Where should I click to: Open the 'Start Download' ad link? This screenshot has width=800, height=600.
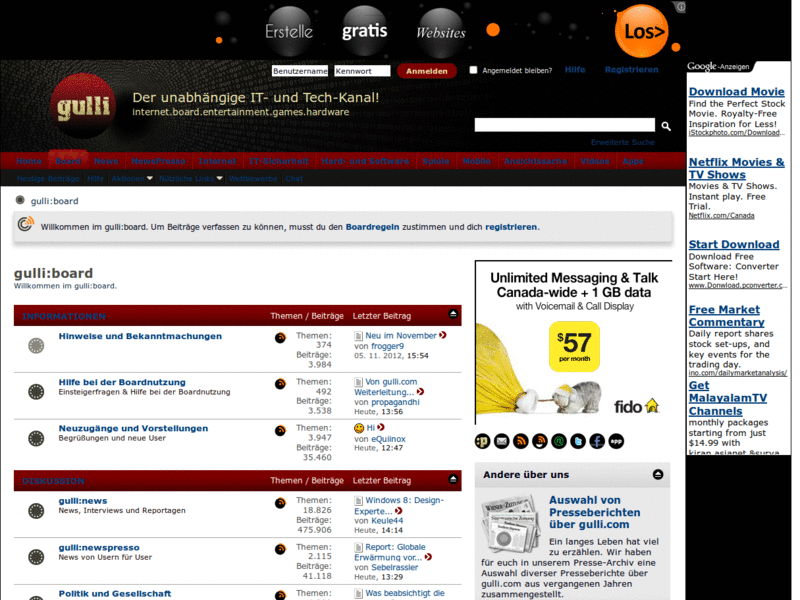pyautogui.click(x=734, y=244)
